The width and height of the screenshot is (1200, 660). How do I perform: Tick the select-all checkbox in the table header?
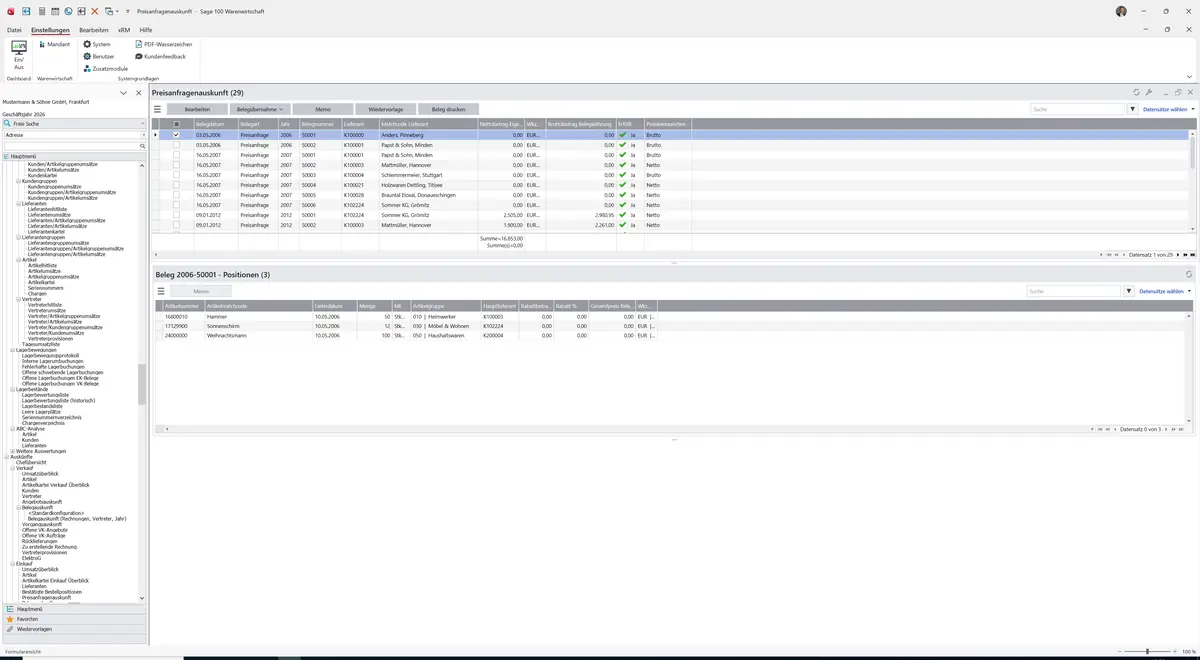[177, 124]
